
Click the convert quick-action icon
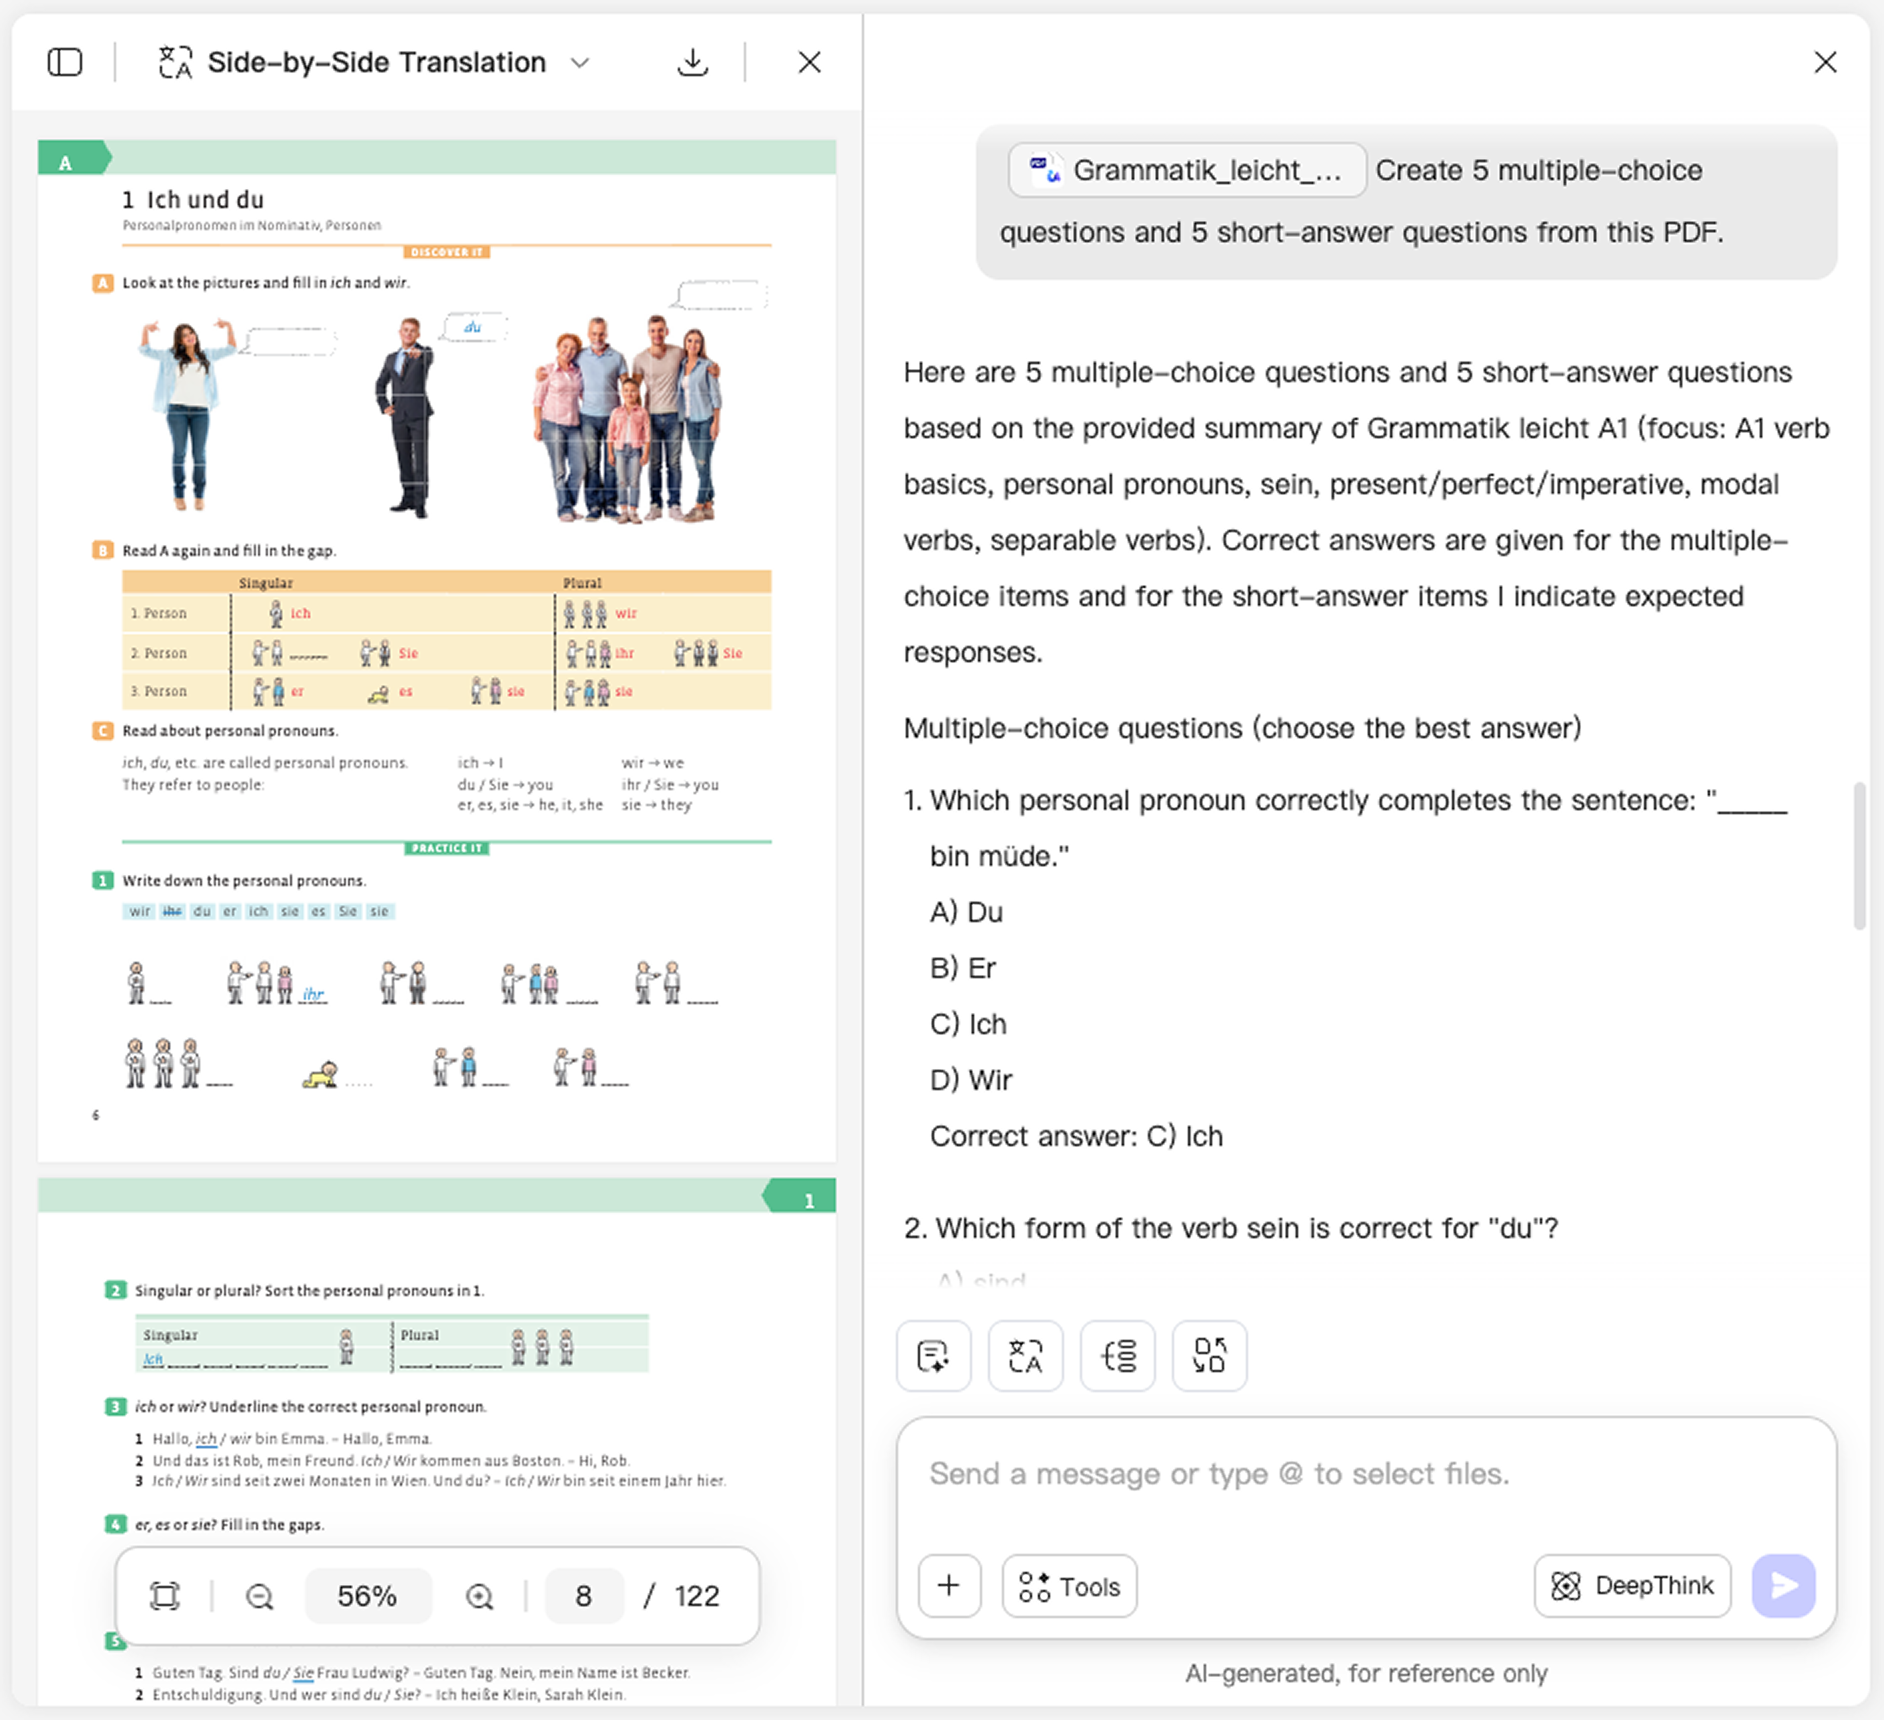point(1209,1356)
